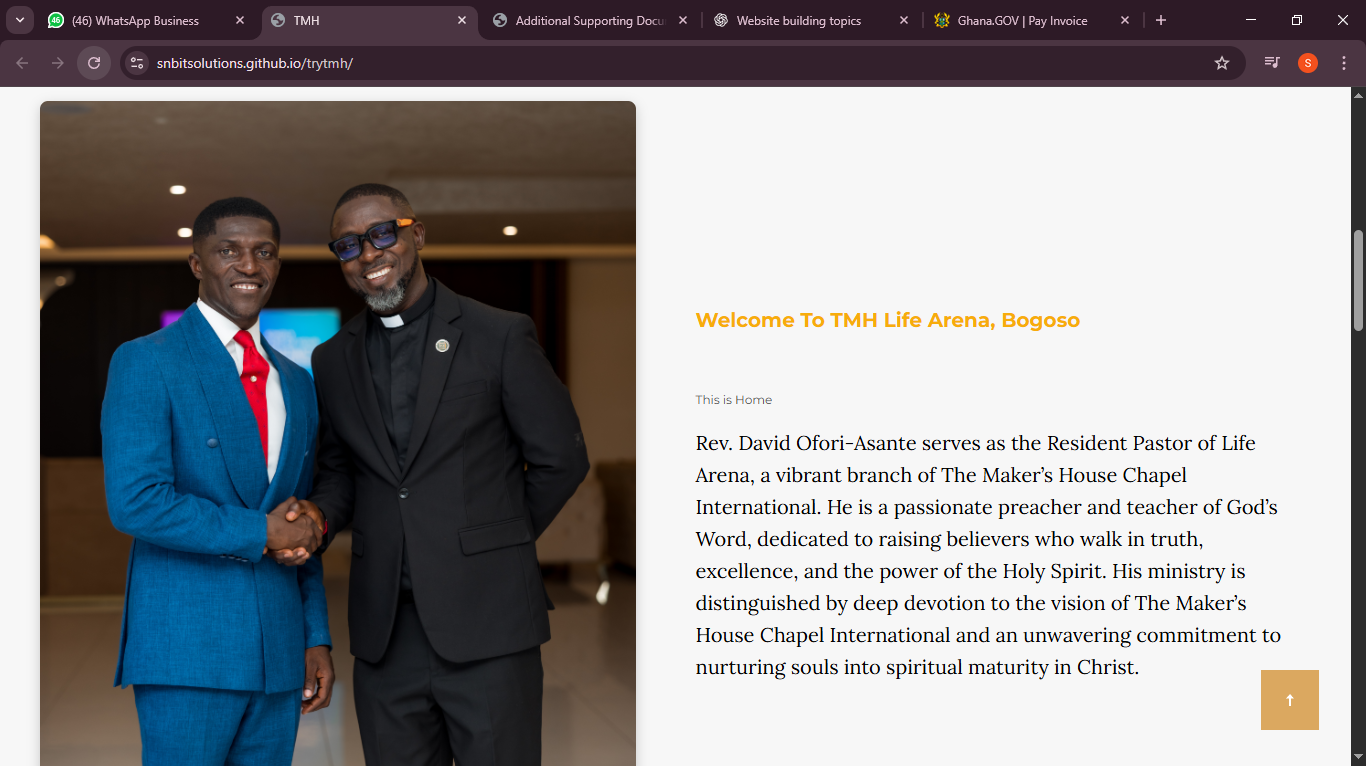Viewport: 1366px width, 766px height.
Task: Open Chrome three-dot menu
Action: [1343, 63]
